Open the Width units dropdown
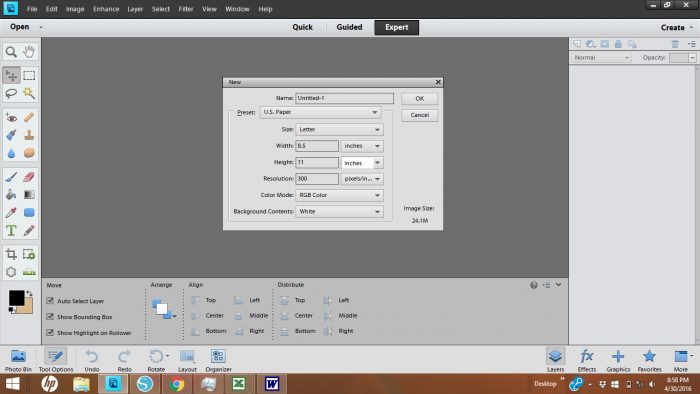This screenshot has width=700, height=394. 362,146
